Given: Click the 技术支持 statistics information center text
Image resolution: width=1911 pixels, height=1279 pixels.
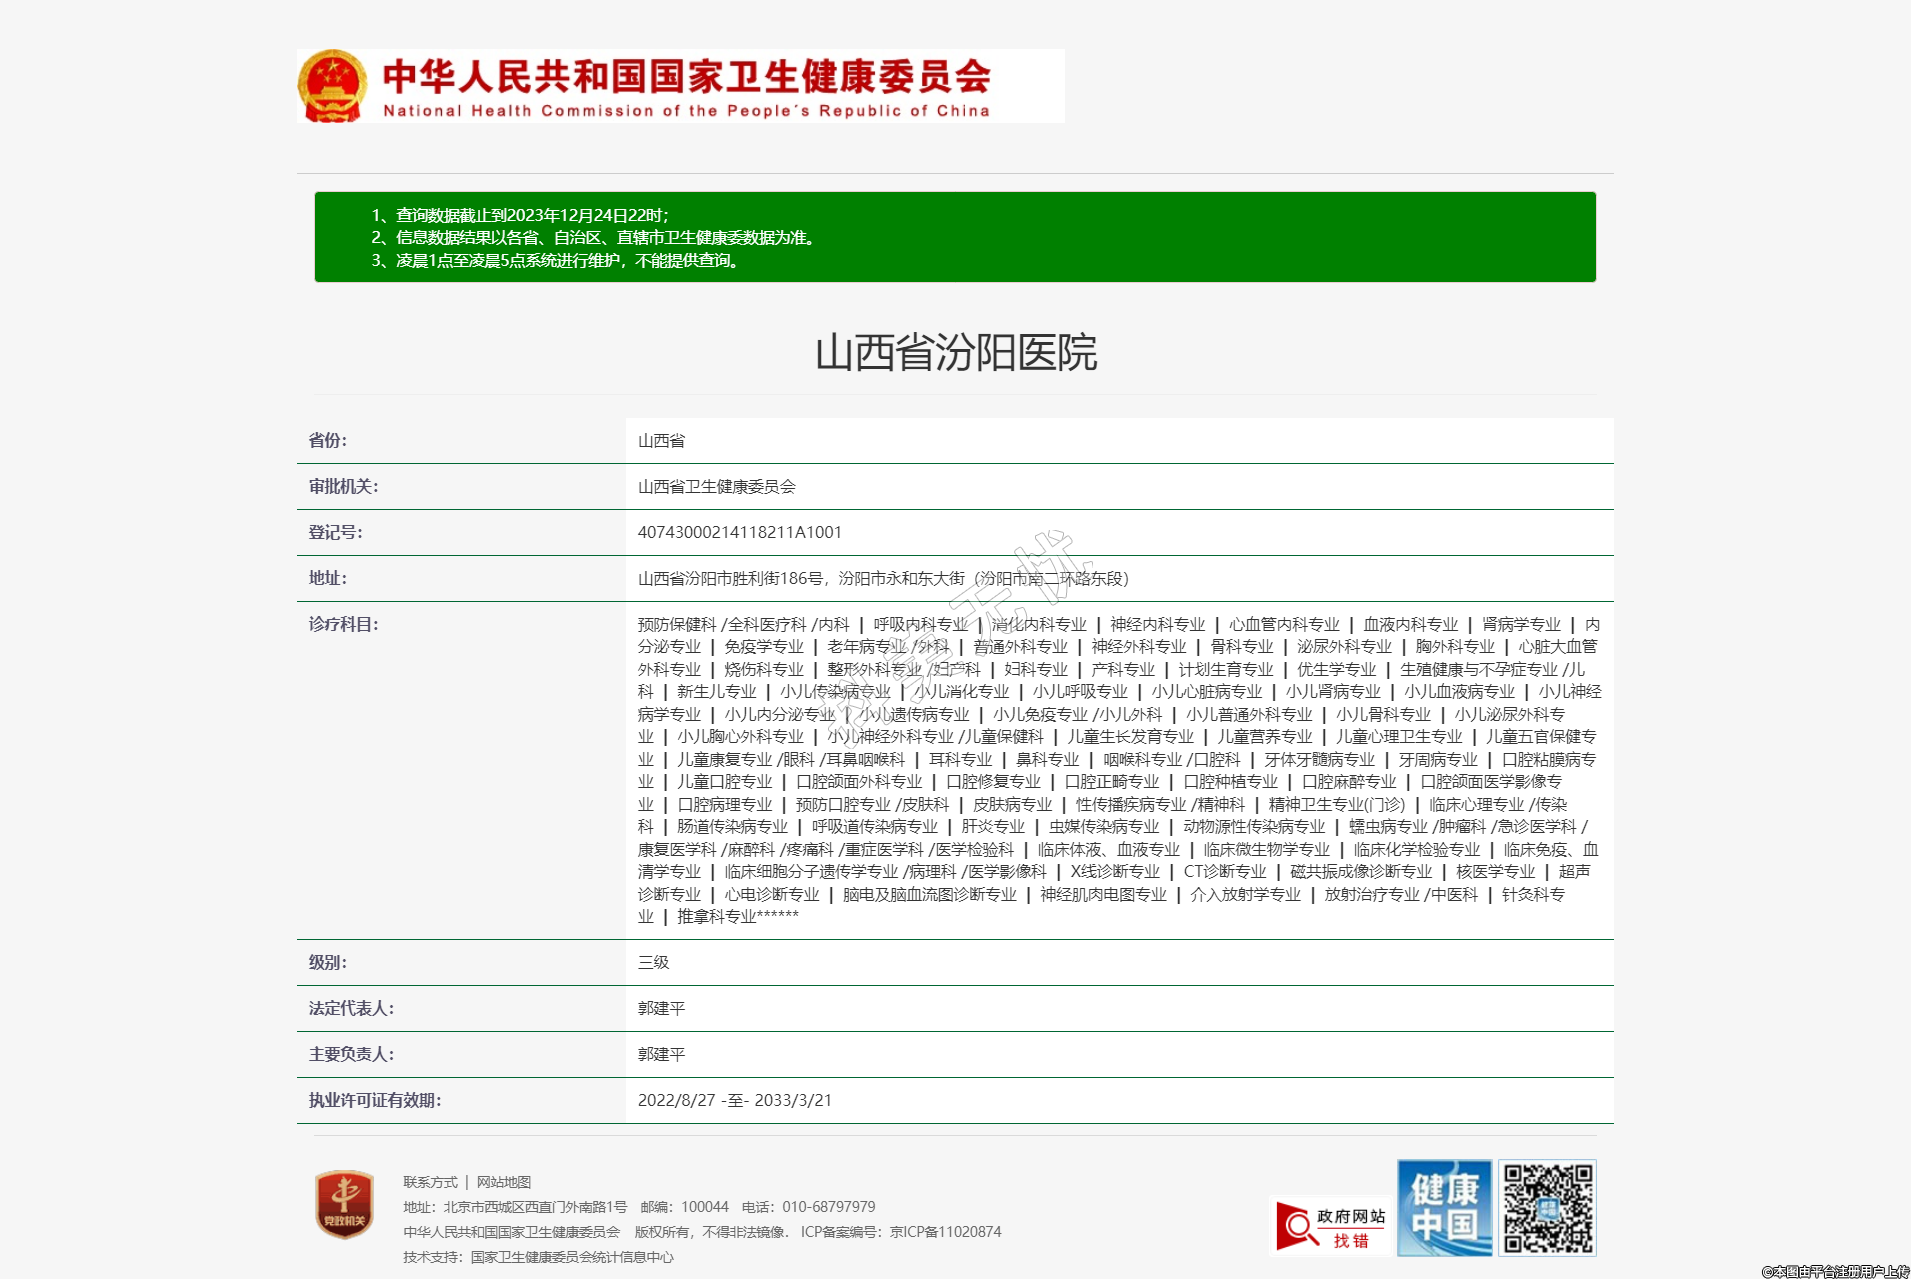Looking at the screenshot, I should [538, 1257].
